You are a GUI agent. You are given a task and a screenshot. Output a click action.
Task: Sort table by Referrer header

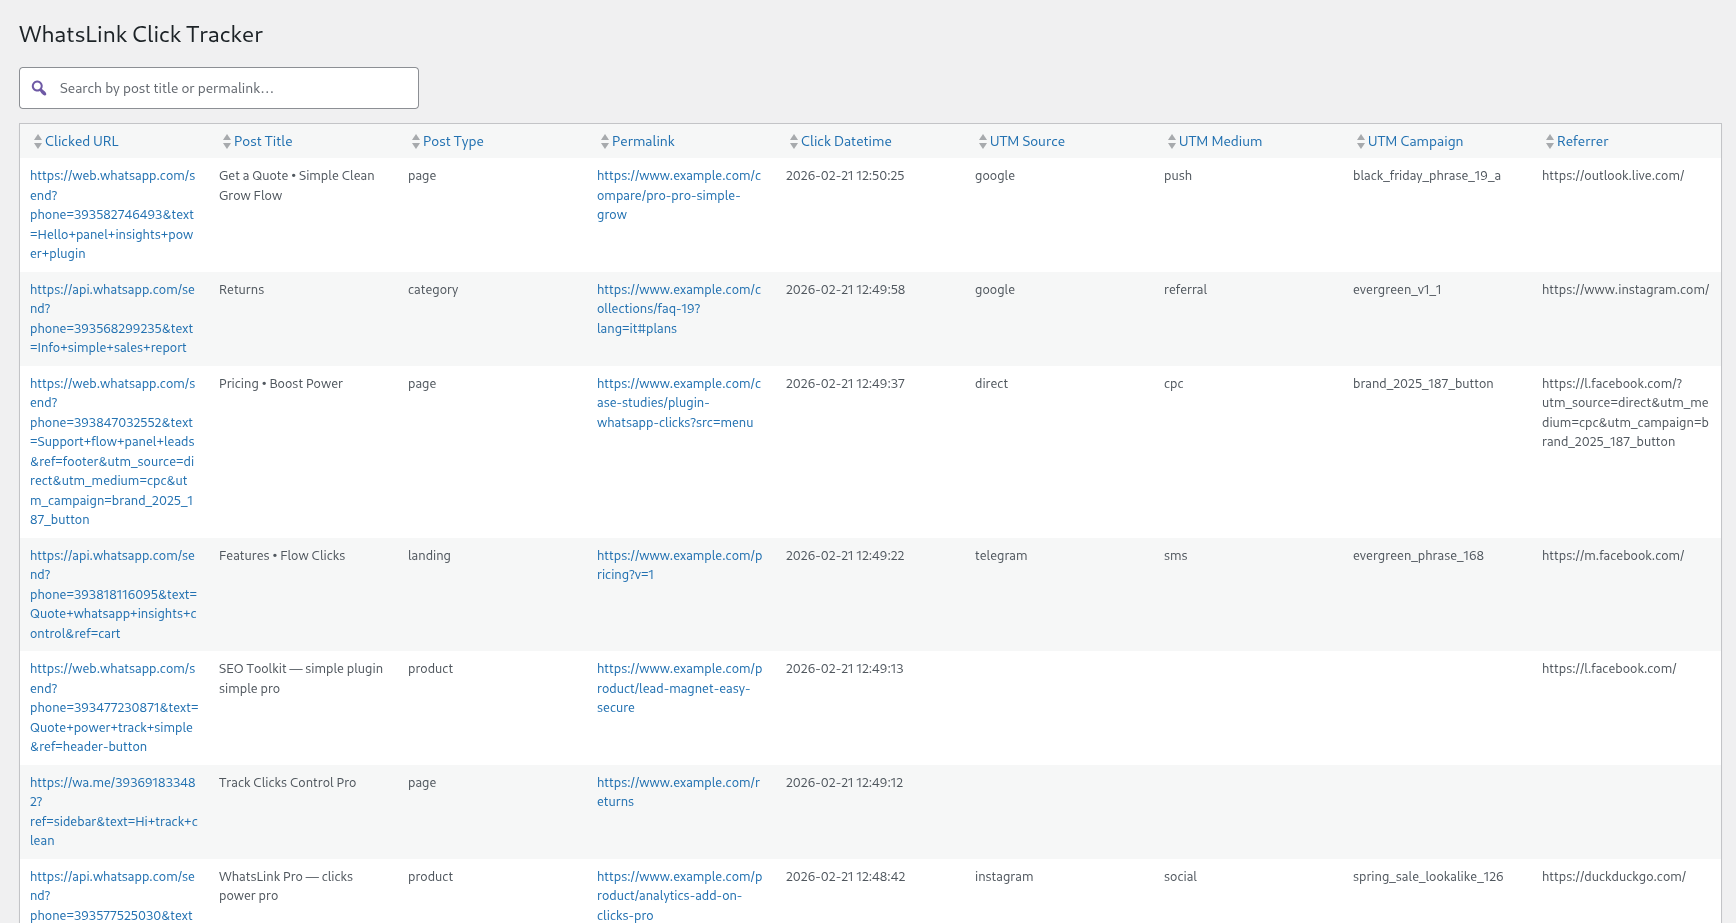(1582, 142)
